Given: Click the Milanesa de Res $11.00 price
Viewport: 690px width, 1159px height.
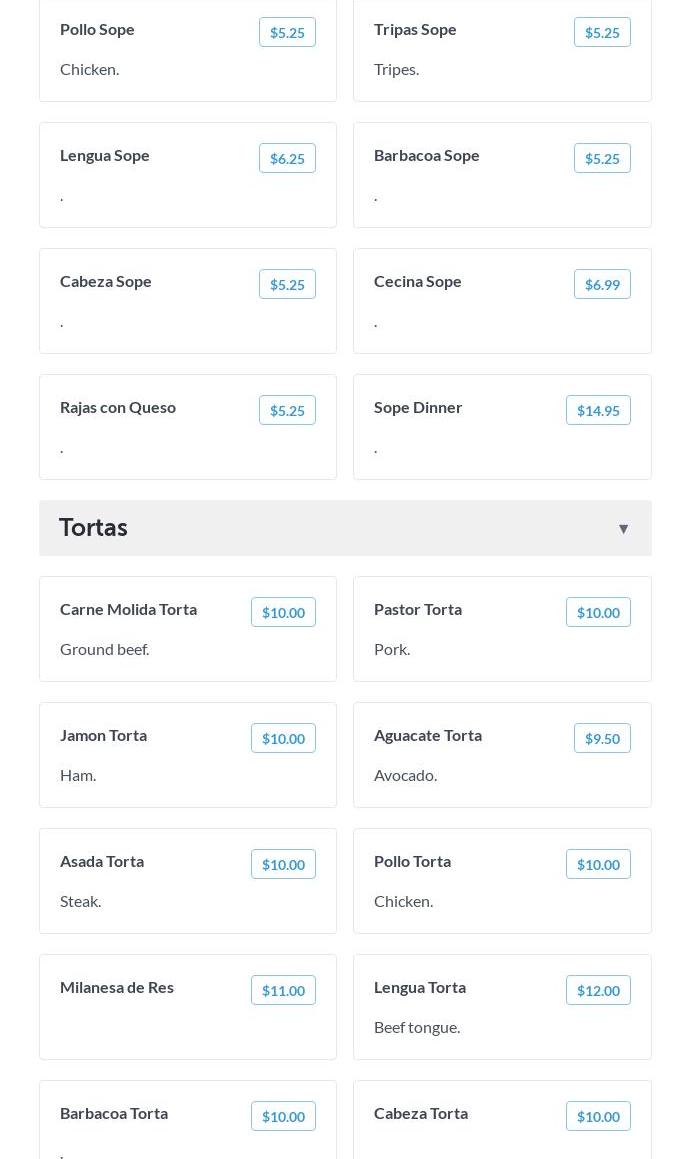Looking at the screenshot, I should click(283, 990).
